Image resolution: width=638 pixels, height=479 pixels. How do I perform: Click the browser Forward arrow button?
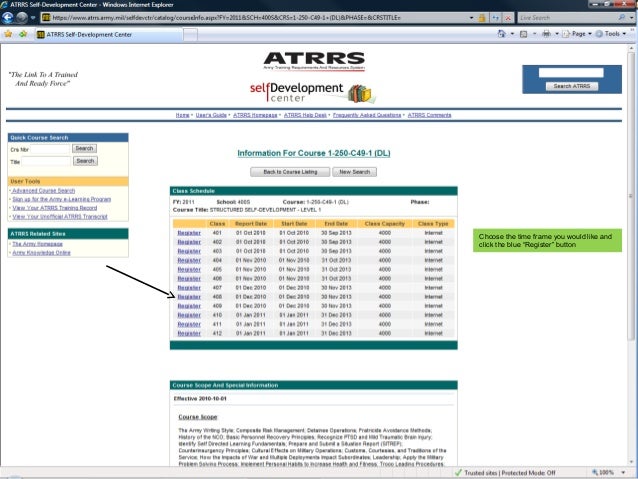(x=22, y=17)
